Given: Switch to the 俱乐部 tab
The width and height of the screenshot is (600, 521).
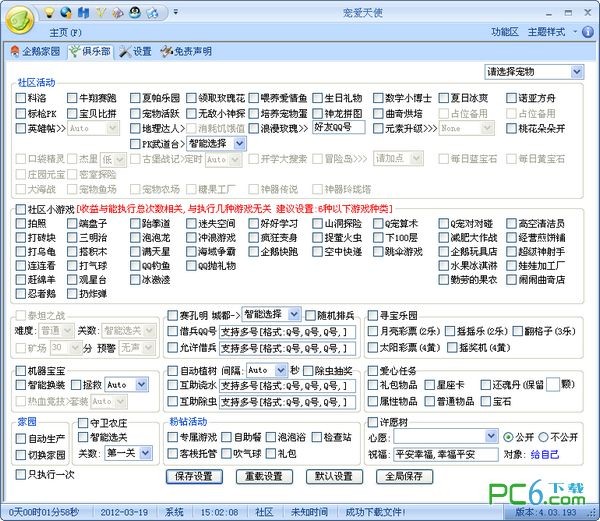Looking at the screenshot, I should [91, 51].
